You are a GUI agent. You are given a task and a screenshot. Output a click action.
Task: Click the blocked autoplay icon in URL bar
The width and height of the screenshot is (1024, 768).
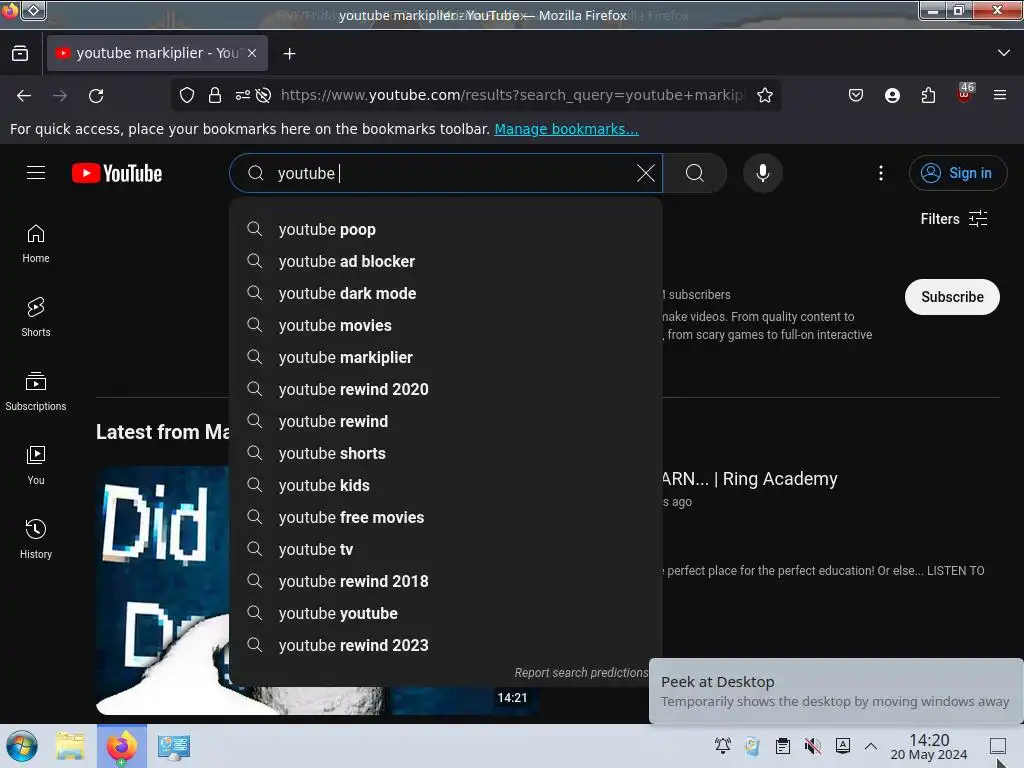click(263, 95)
